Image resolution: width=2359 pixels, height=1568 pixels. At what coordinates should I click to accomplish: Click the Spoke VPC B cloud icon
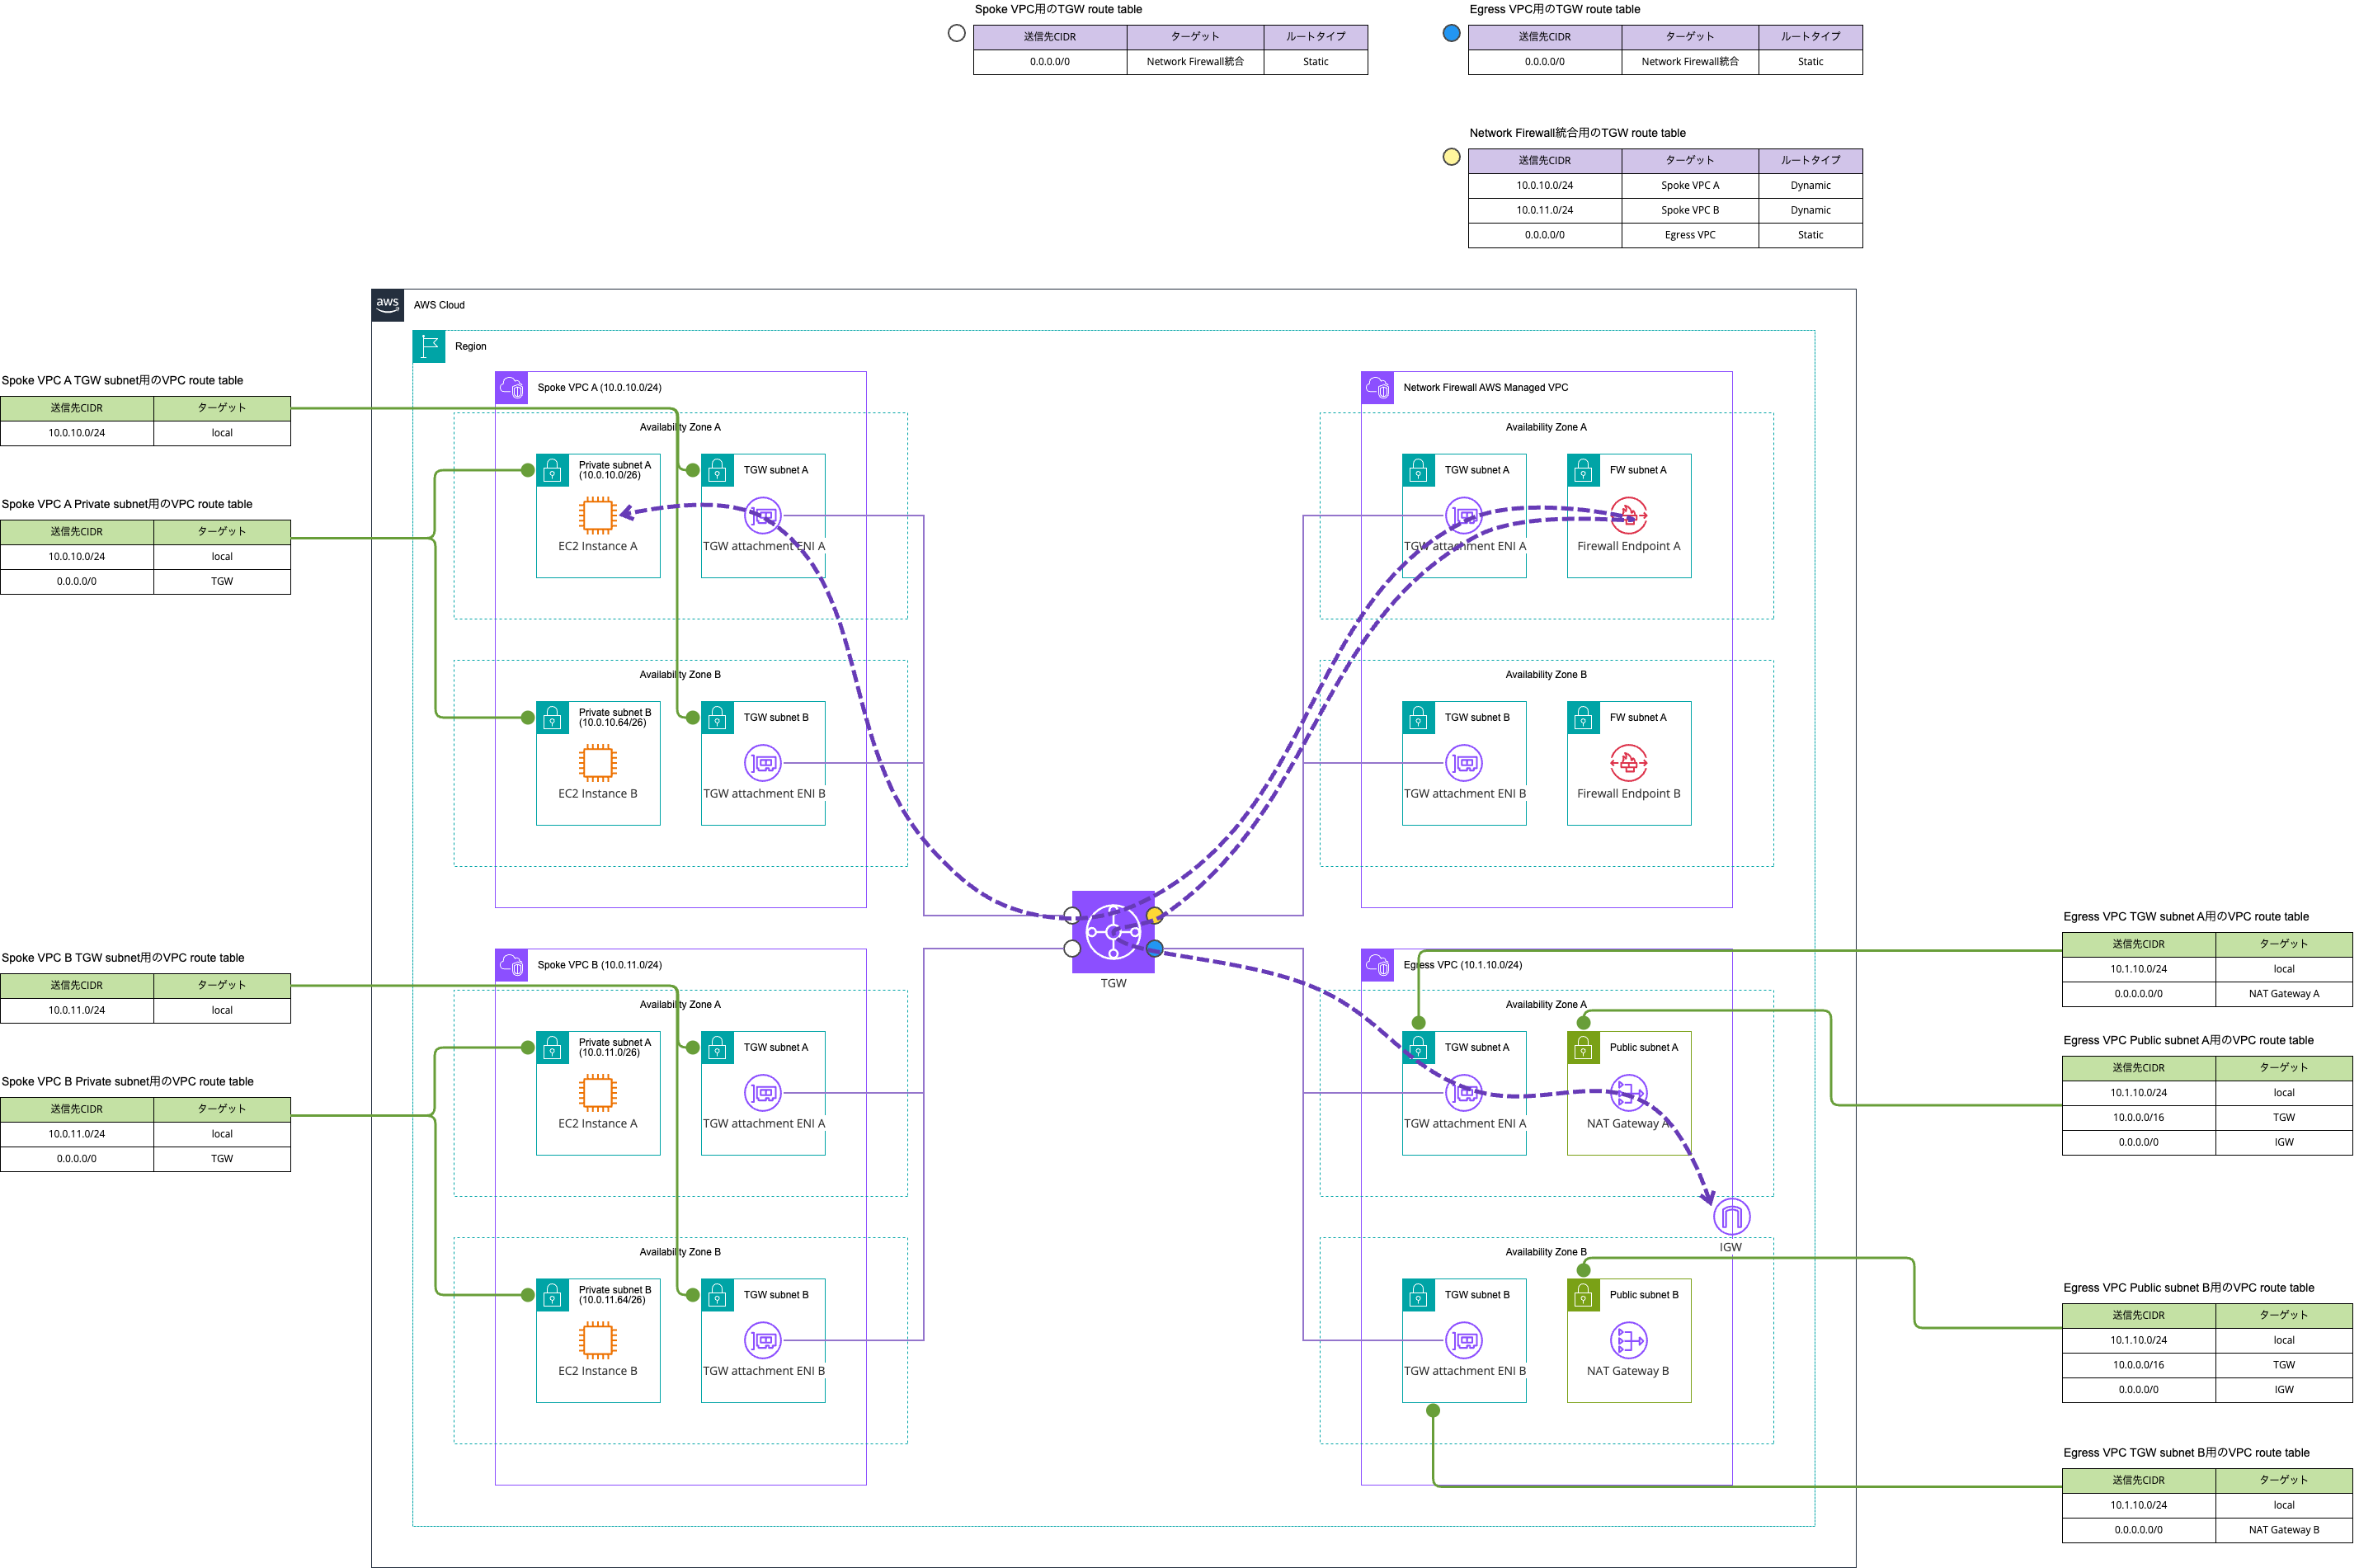point(512,965)
